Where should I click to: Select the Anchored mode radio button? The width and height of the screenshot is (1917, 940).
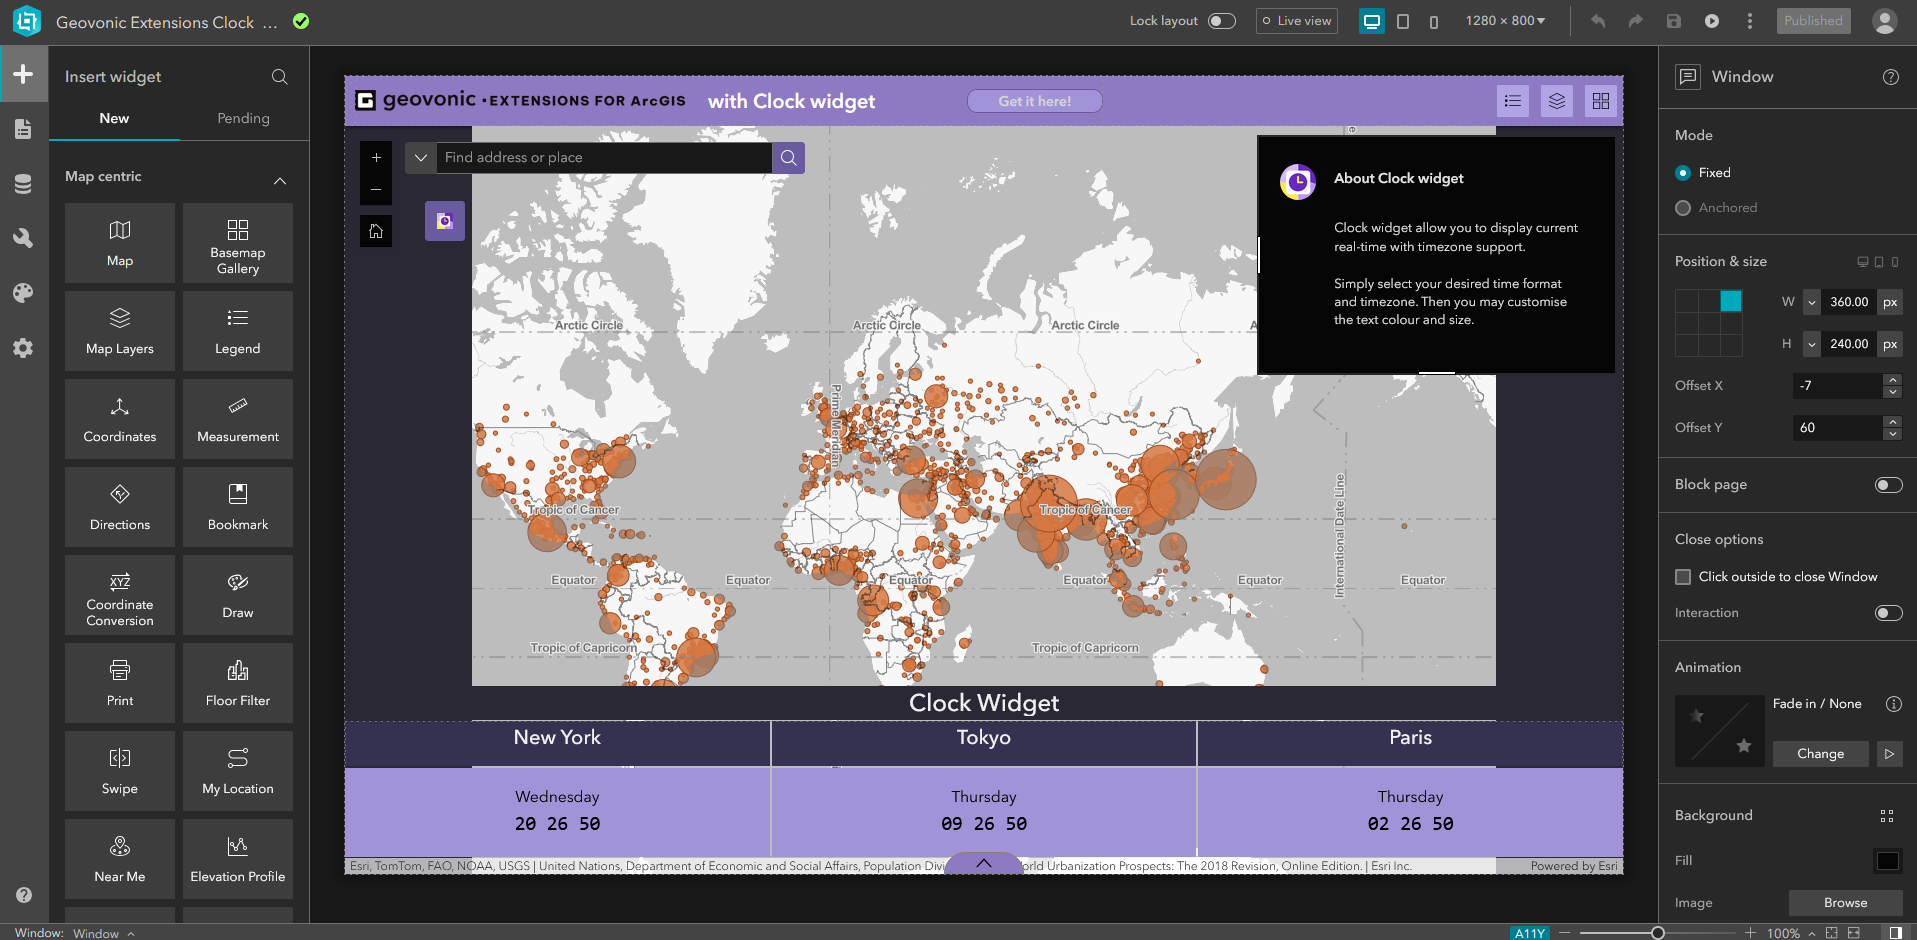click(1683, 208)
